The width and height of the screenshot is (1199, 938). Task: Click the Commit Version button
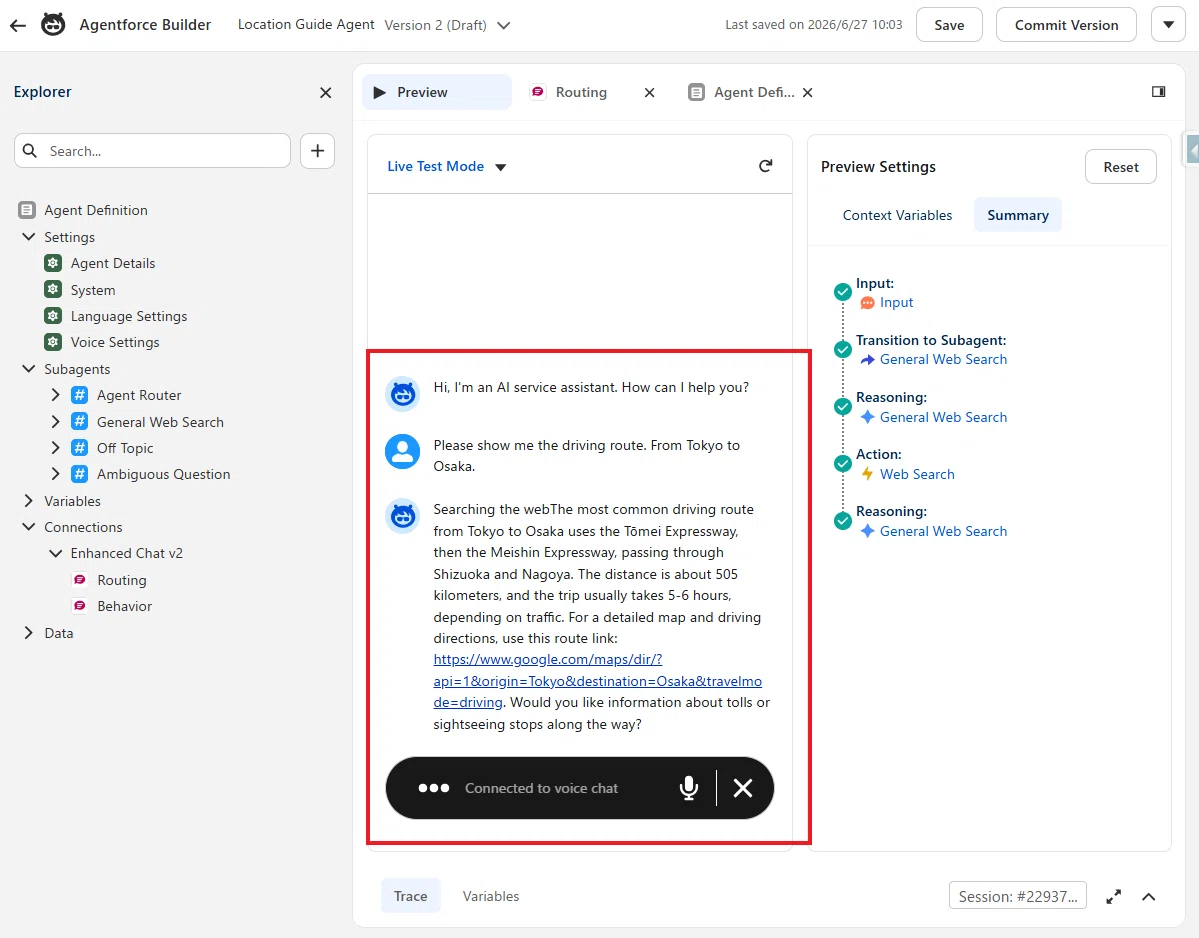tap(1066, 25)
